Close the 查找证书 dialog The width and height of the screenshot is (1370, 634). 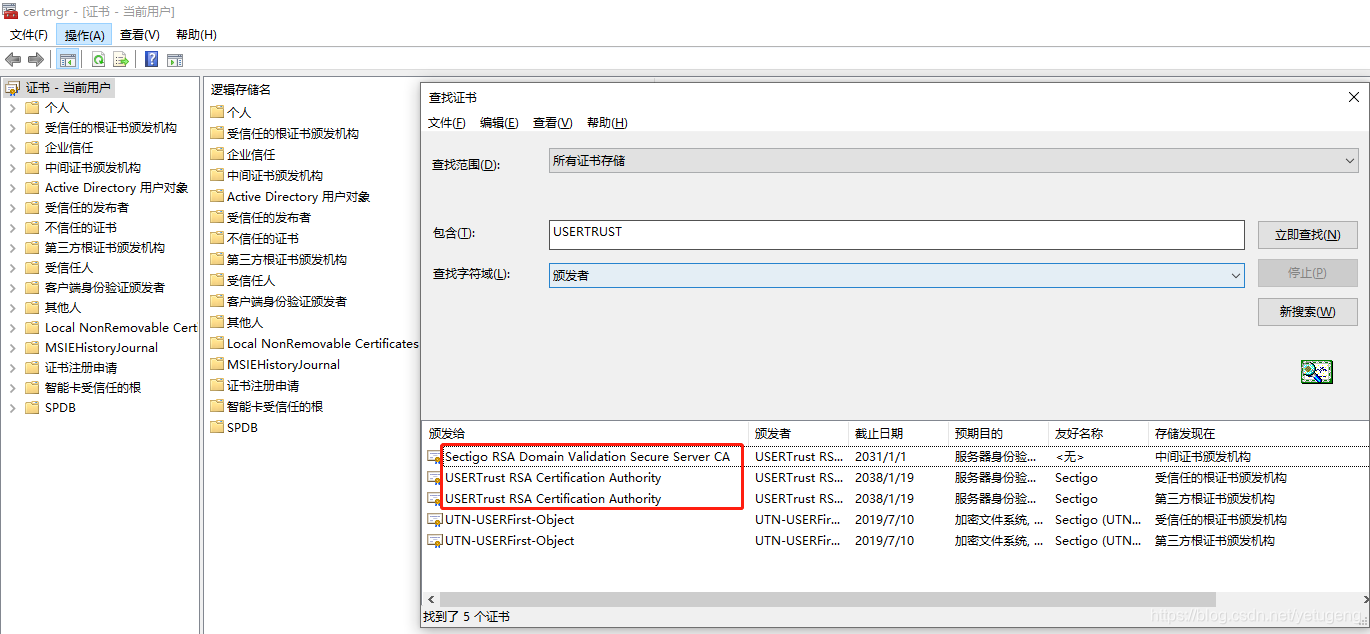click(x=1354, y=97)
